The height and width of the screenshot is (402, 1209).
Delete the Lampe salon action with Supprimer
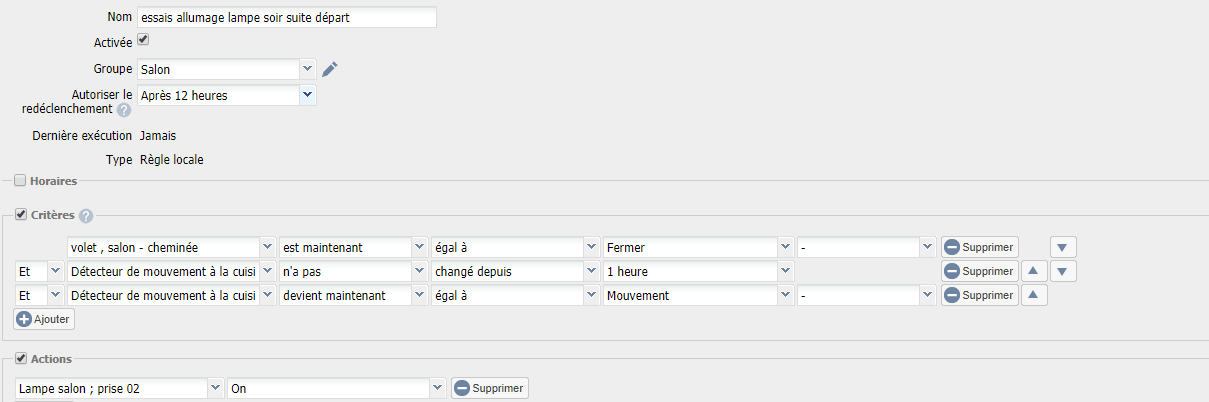click(489, 388)
